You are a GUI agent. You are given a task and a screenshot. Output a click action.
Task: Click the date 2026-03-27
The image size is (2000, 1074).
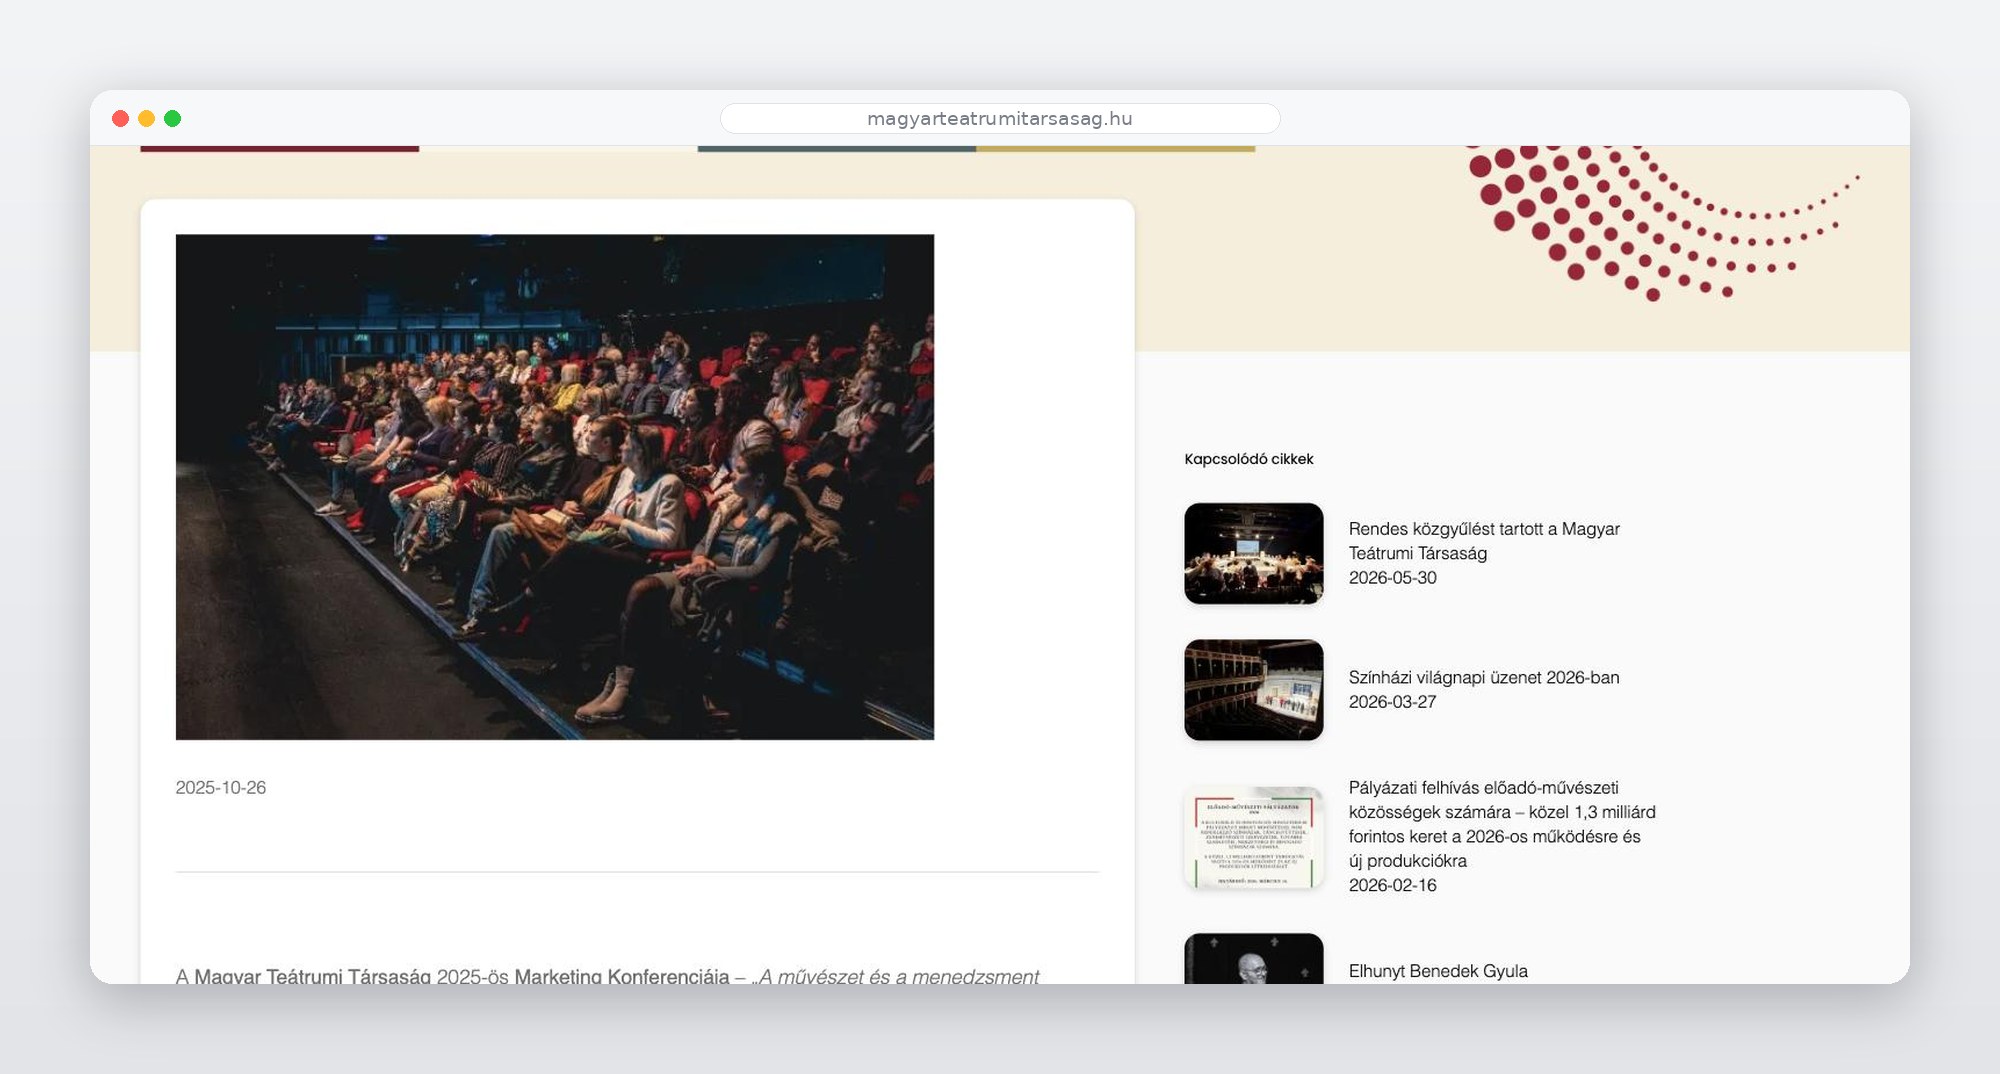[1392, 702]
